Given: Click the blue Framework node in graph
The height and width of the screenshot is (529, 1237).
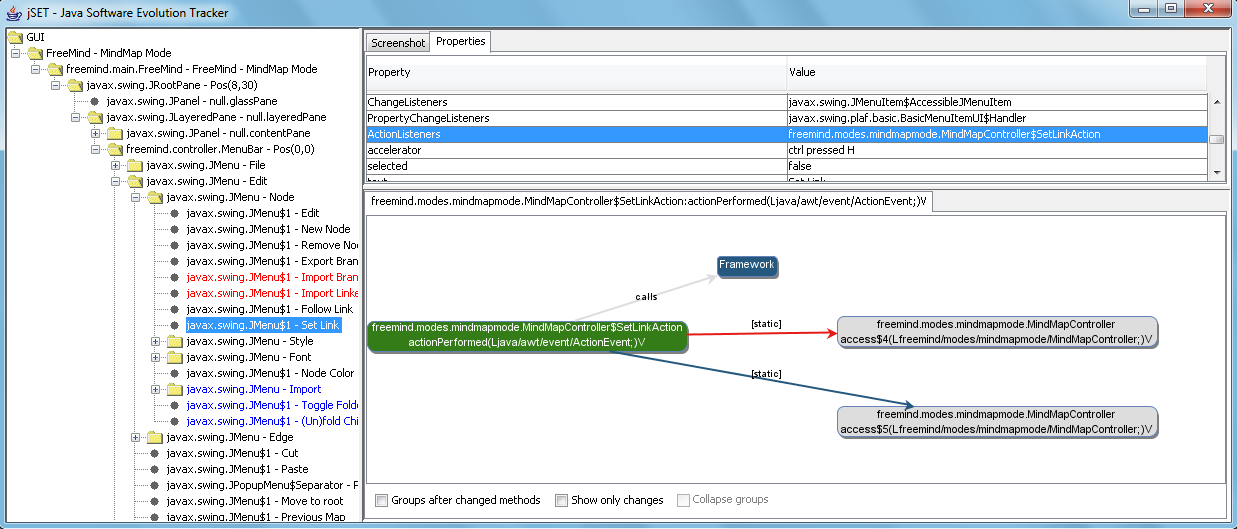Looking at the screenshot, I should click(746, 265).
